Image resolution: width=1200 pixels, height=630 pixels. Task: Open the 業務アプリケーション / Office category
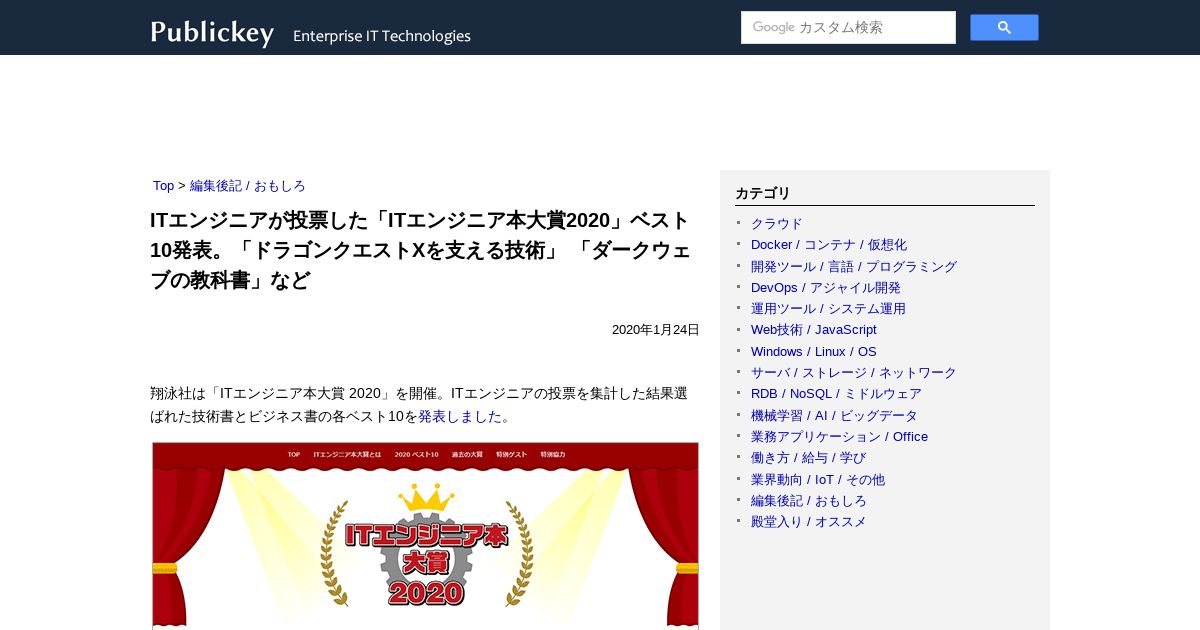tap(839, 437)
